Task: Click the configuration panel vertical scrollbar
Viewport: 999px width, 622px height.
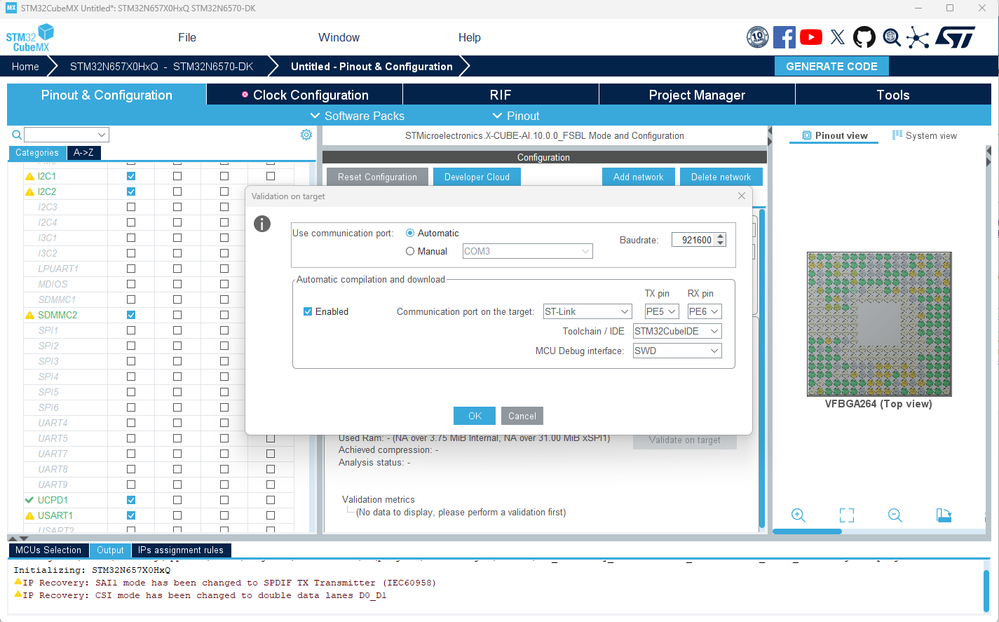Action: tap(761, 367)
